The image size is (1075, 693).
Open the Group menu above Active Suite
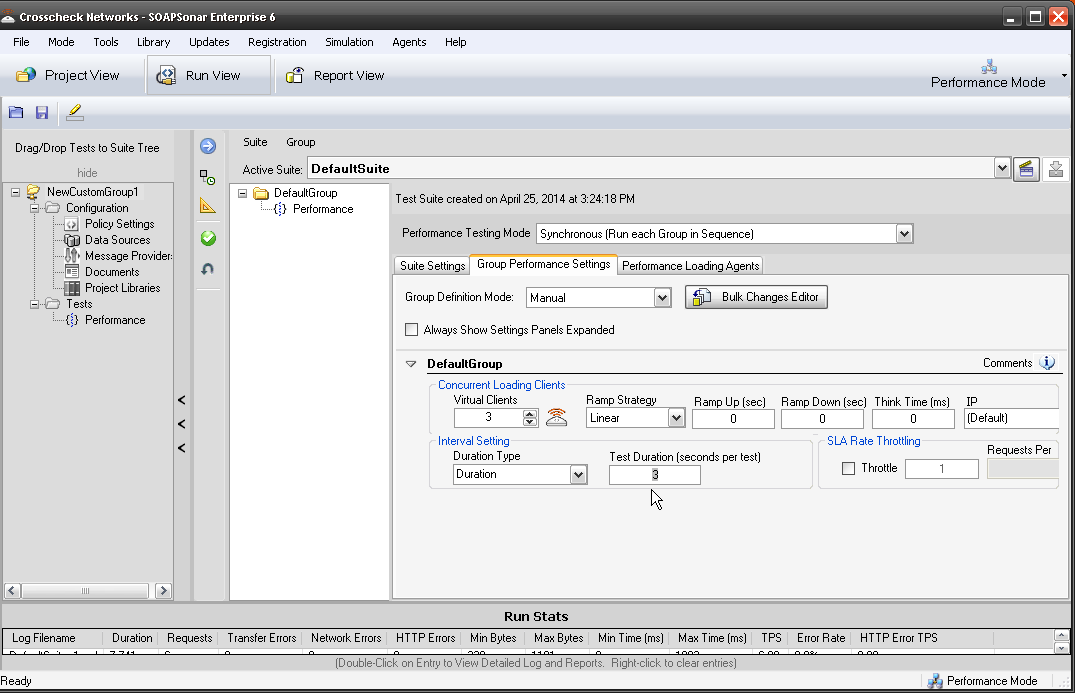(301, 142)
